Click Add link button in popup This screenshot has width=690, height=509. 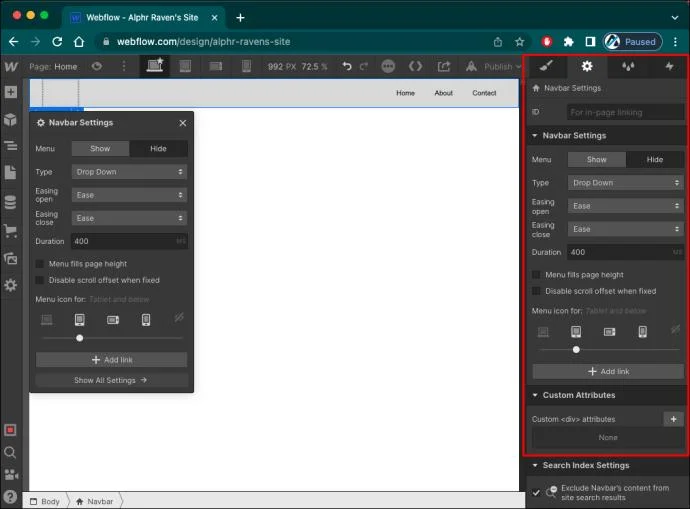click(x=111, y=360)
